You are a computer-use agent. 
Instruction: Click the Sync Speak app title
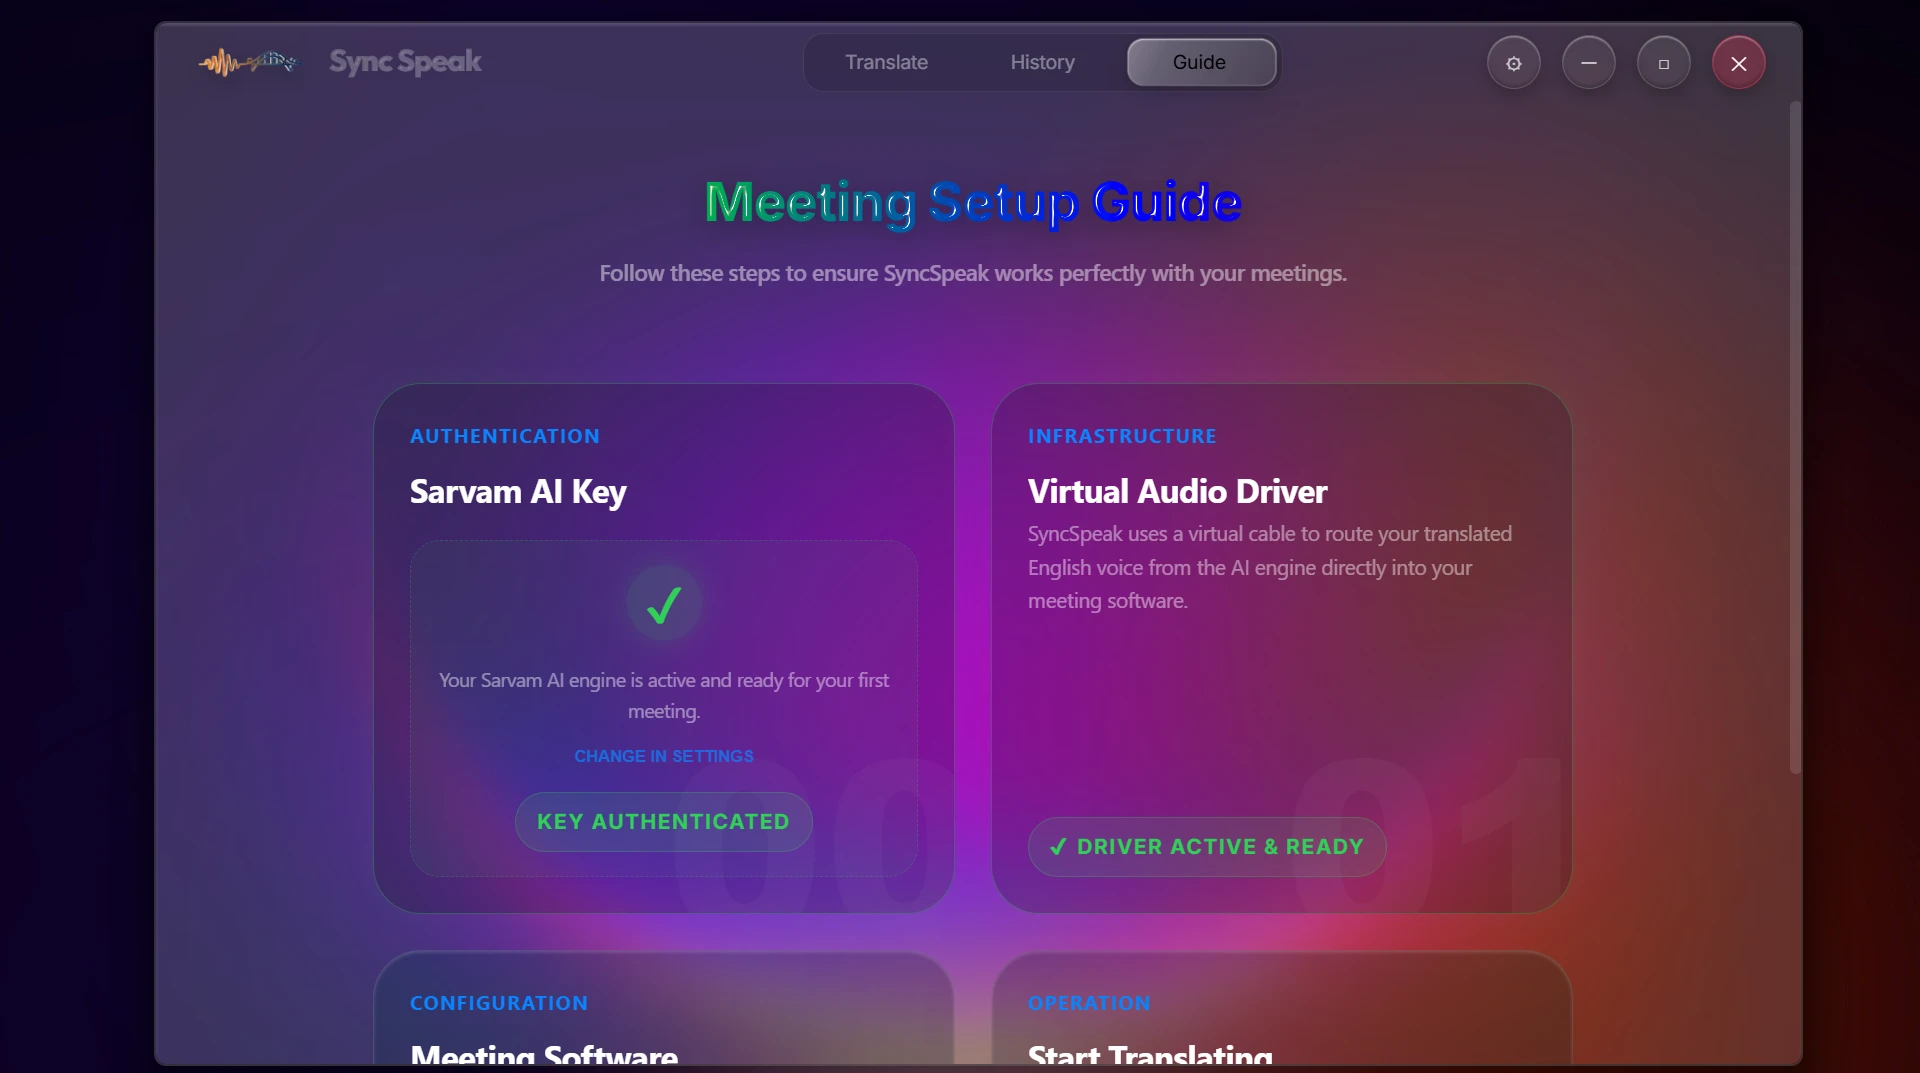(405, 62)
